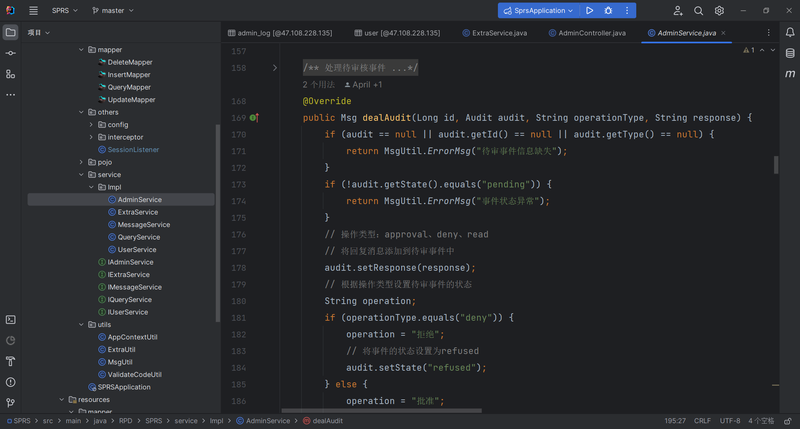Image resolution: width=800 pixels, height=429 pixels.
Task: Switch to admin_log database tab
Action: [280, 33]
